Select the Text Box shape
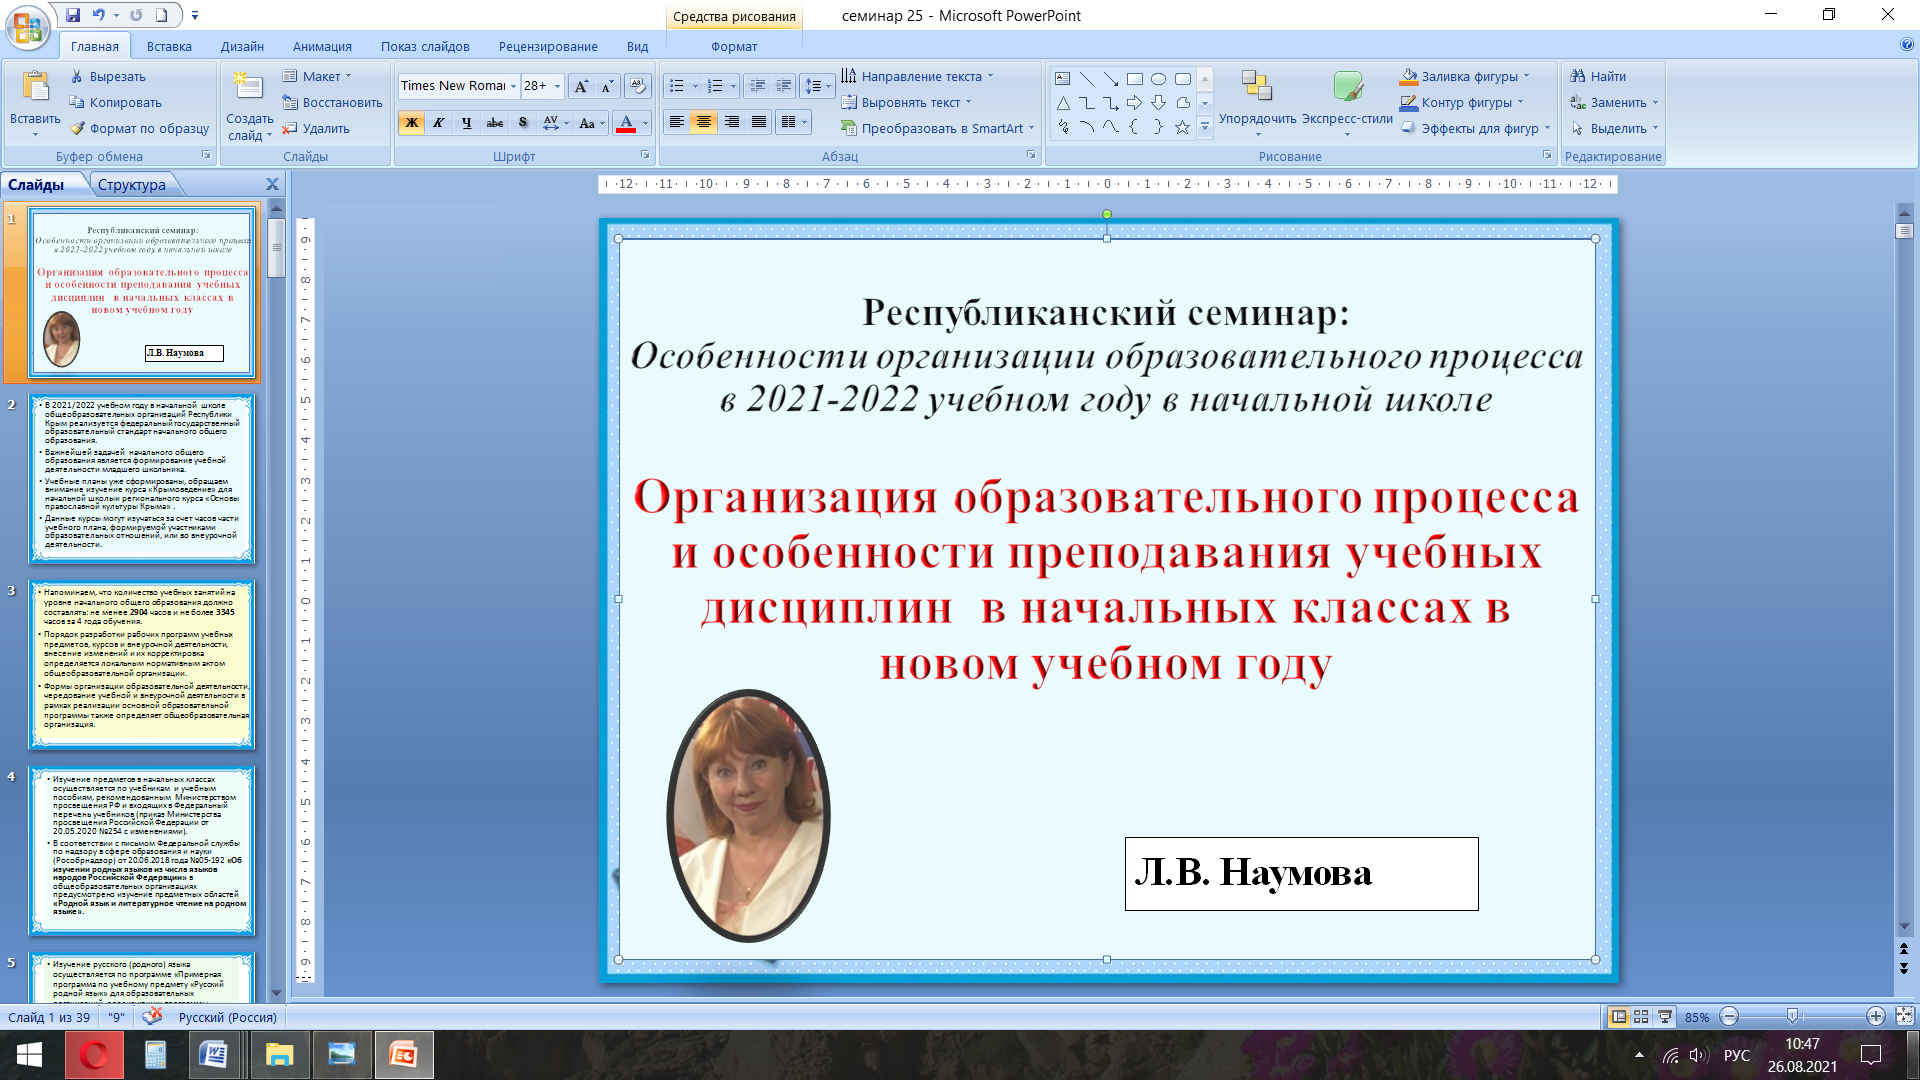This screenshot has width=1920, height=1080. point(1062,79)
